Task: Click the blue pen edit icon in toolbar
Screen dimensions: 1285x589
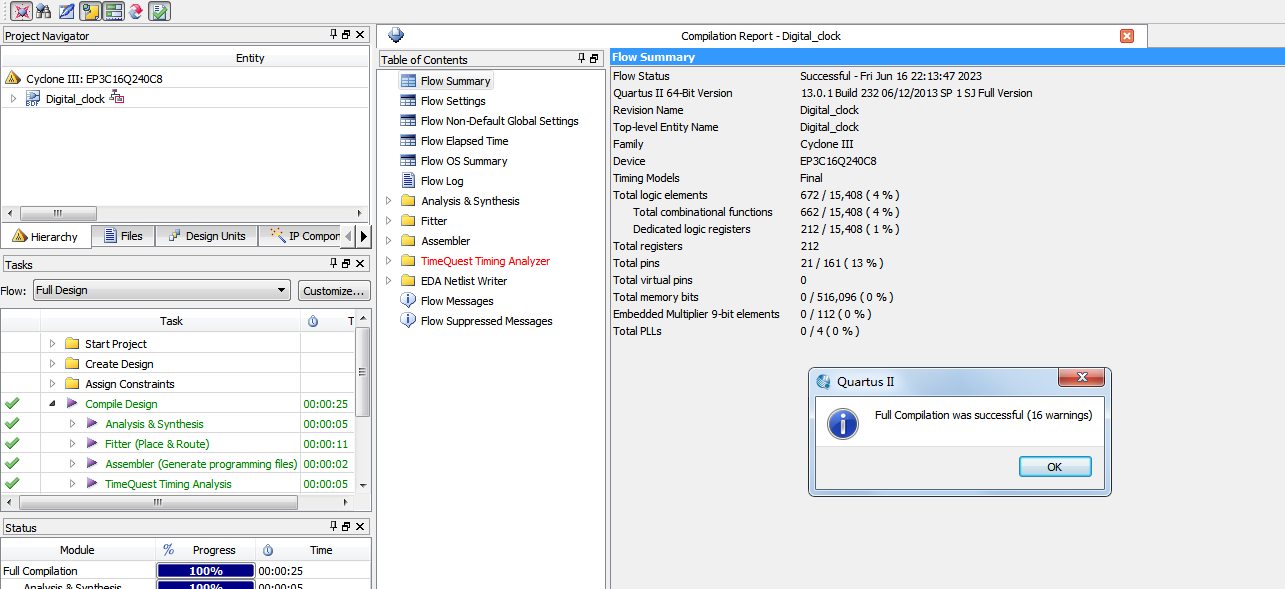Action: (x=66, y=11)
